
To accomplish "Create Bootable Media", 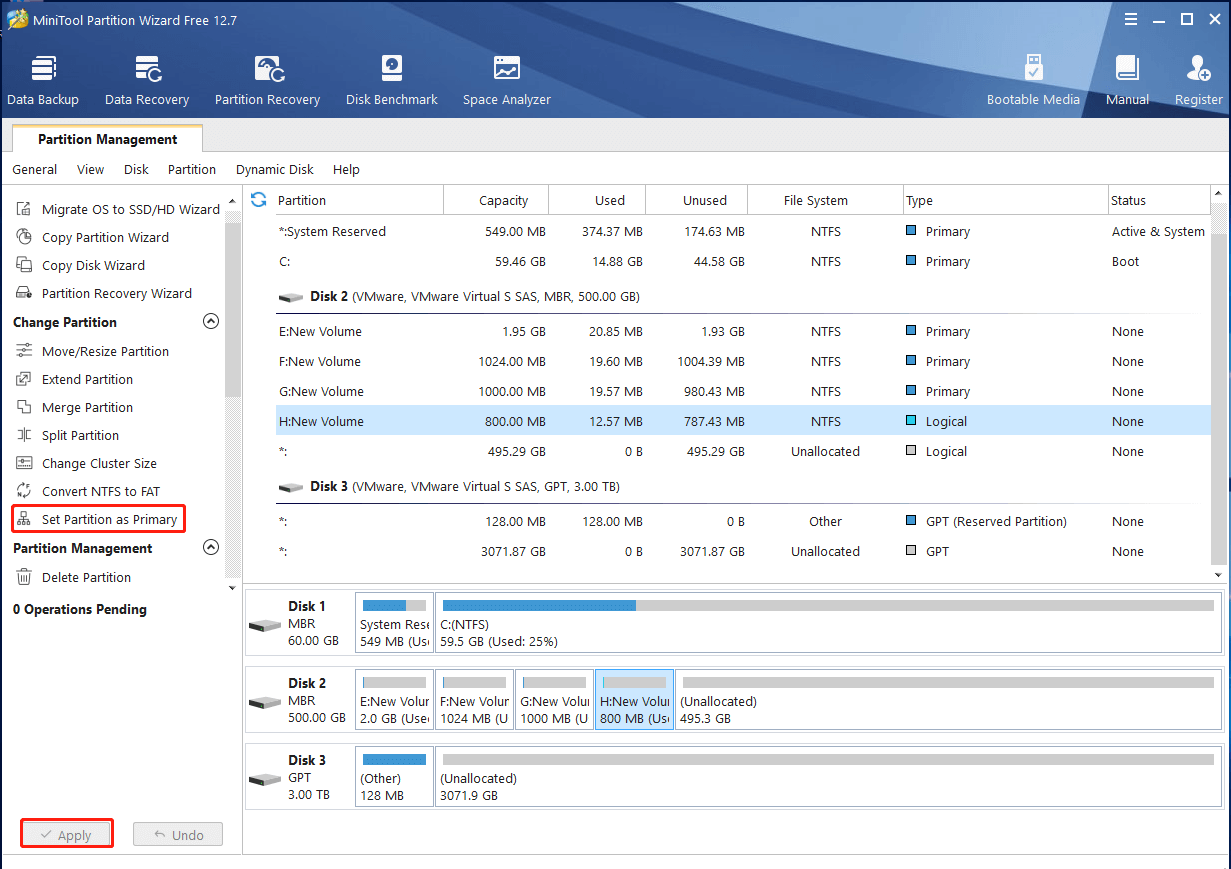I will (x=1033, y=80).
